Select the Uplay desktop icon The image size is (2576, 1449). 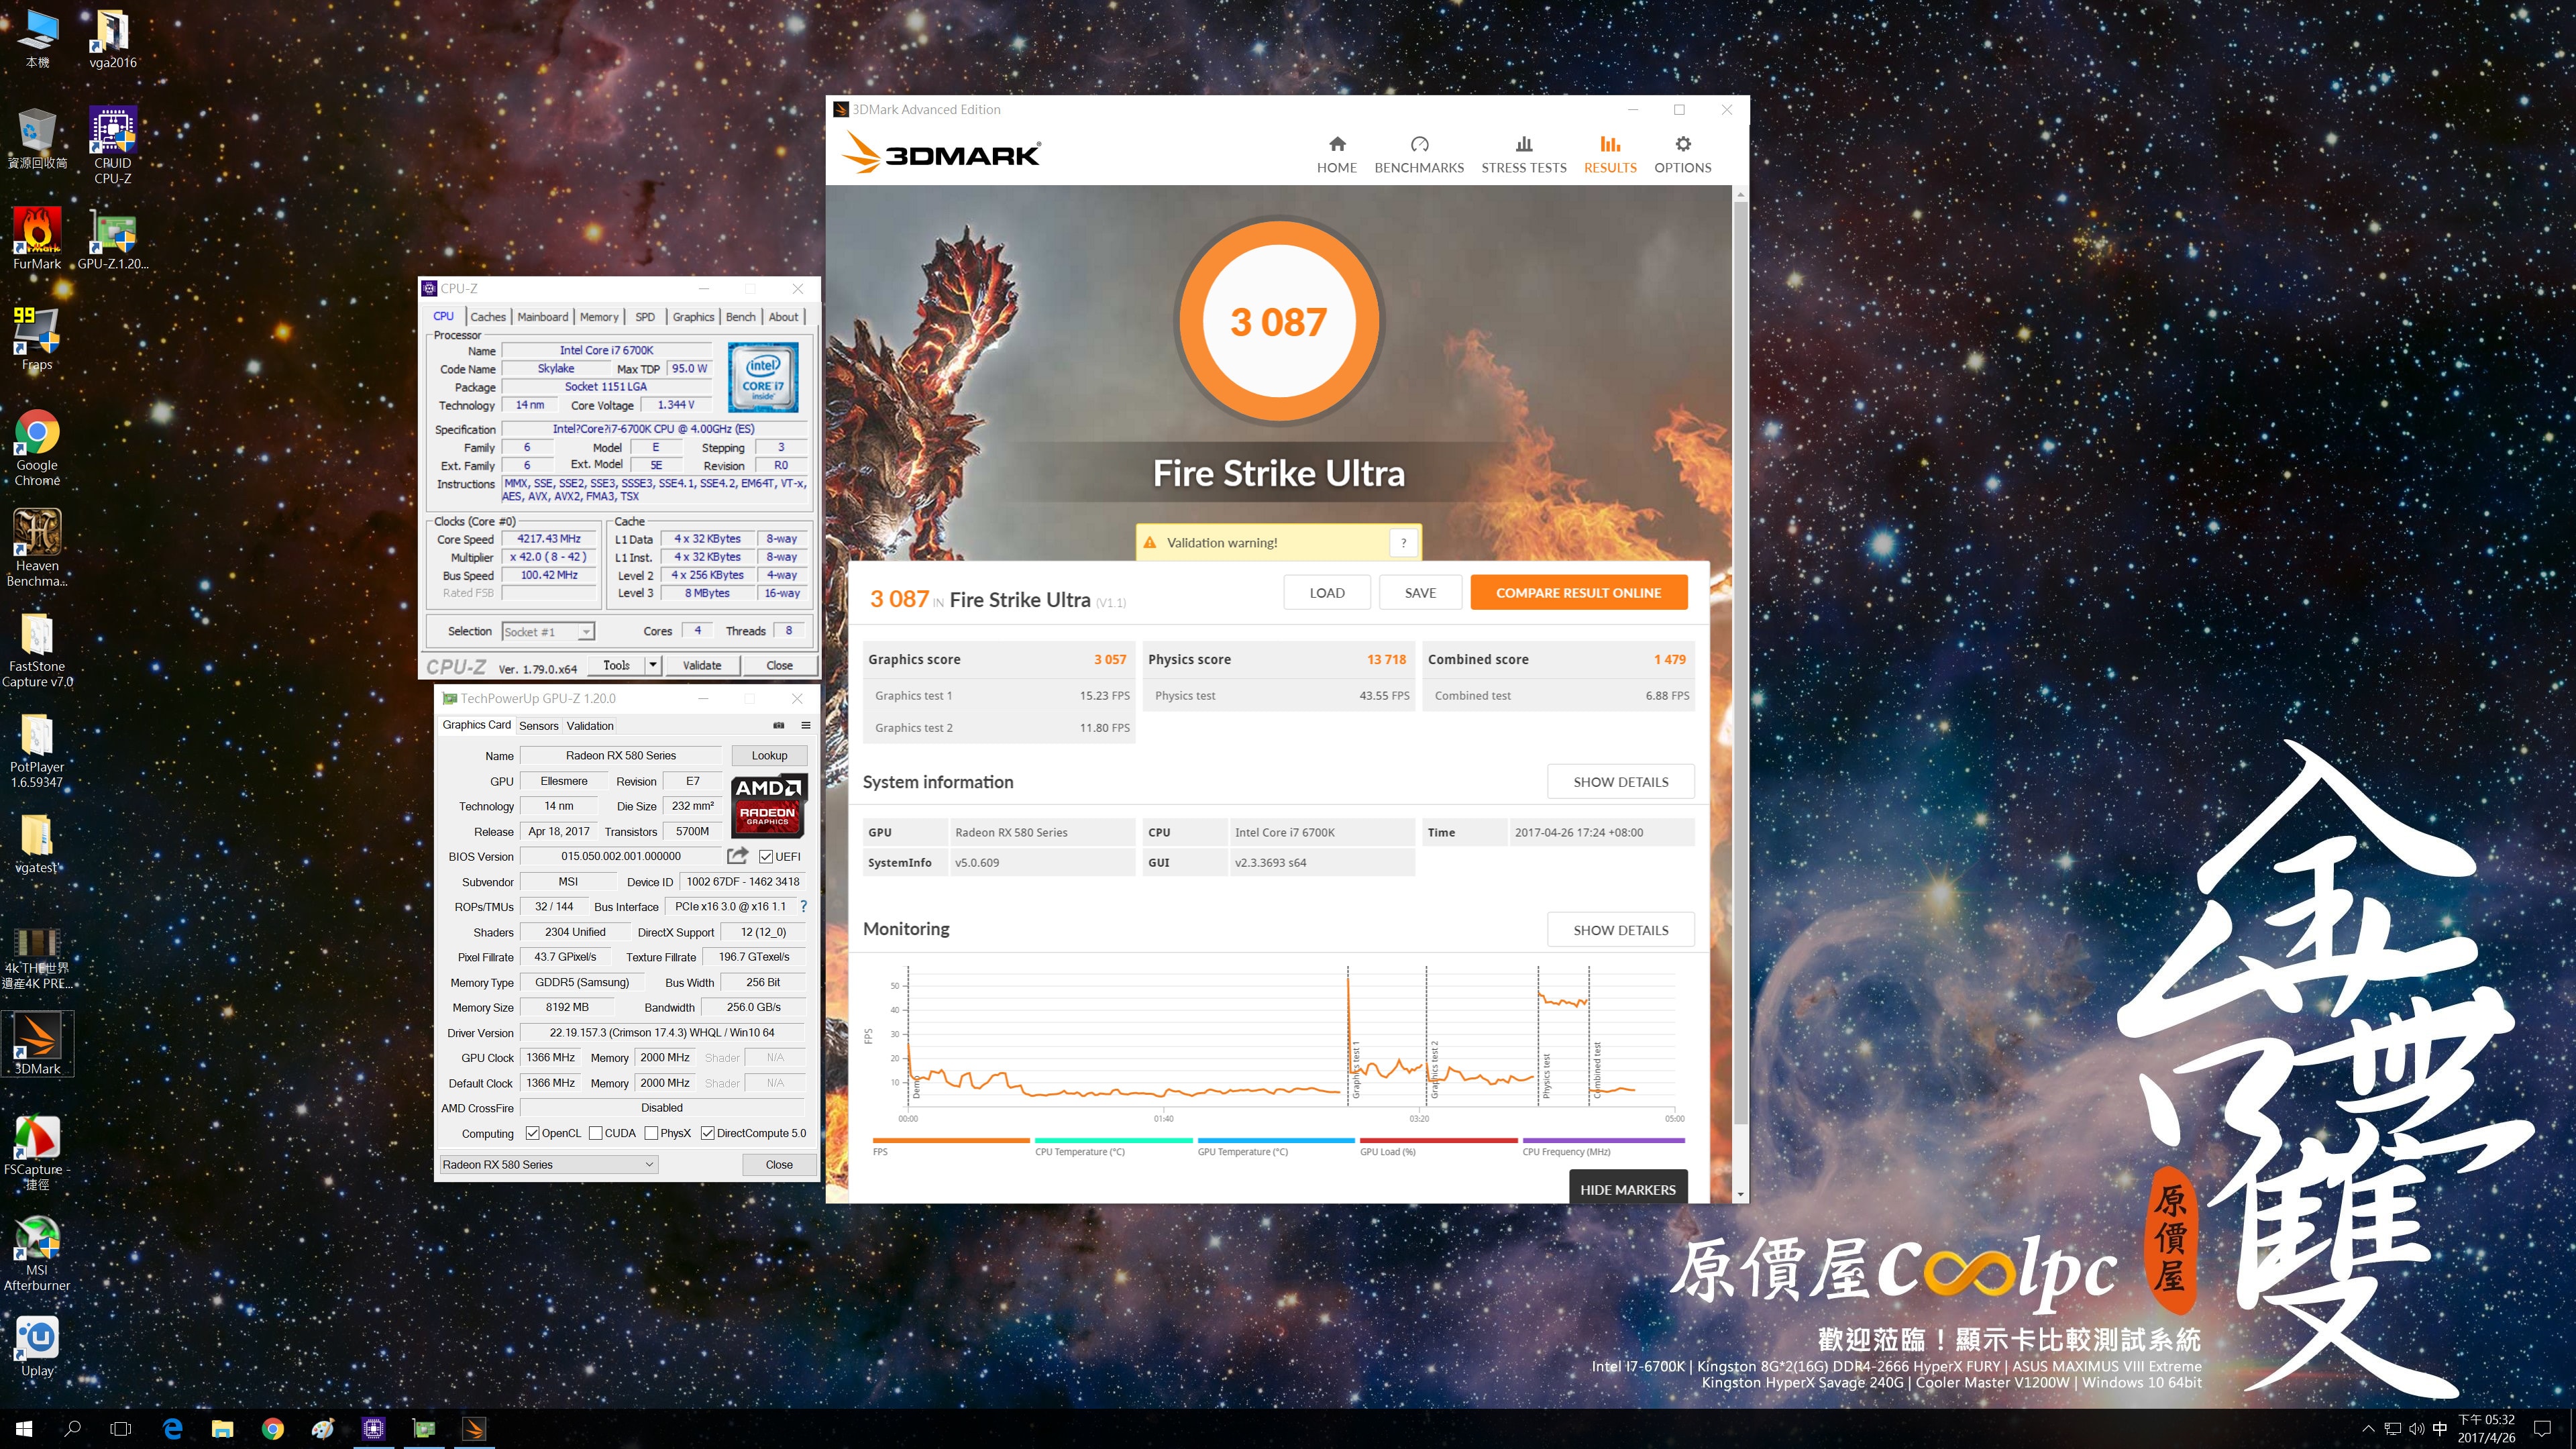point(37,1346)
